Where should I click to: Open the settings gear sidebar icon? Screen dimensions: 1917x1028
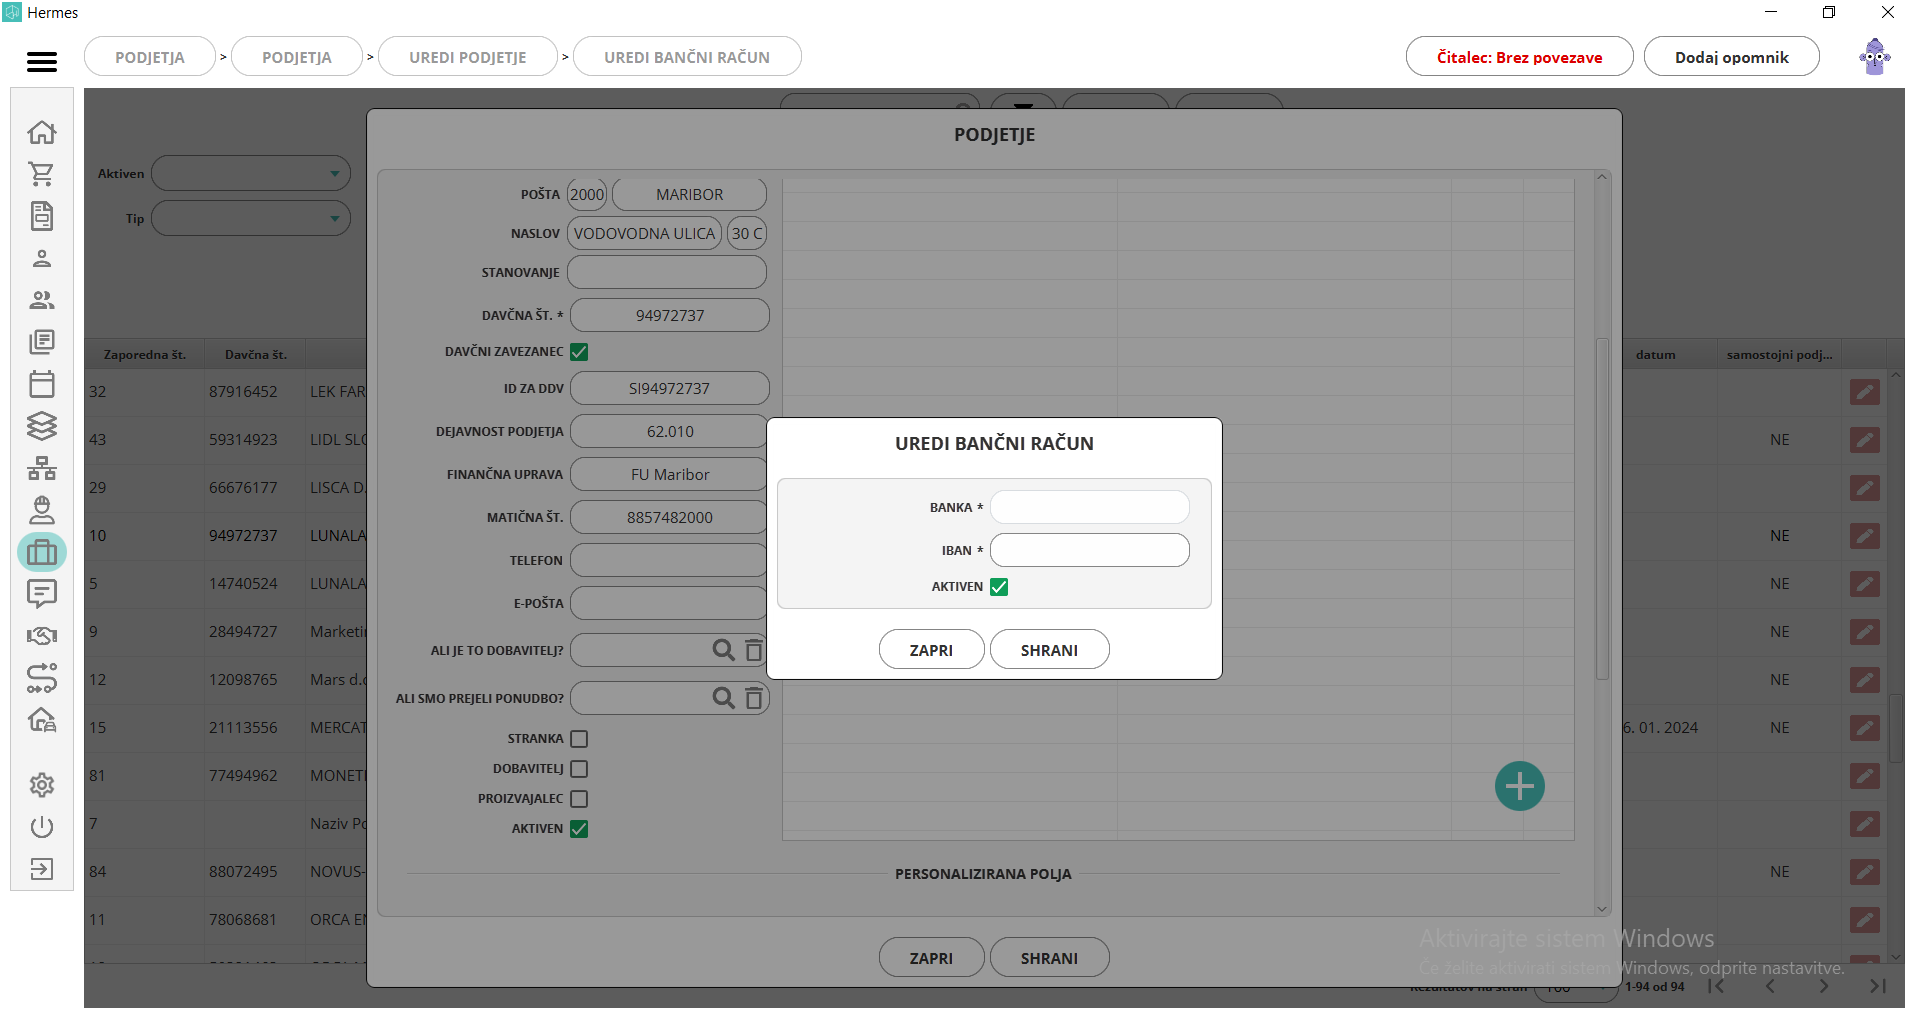click(x=42, y=785)
